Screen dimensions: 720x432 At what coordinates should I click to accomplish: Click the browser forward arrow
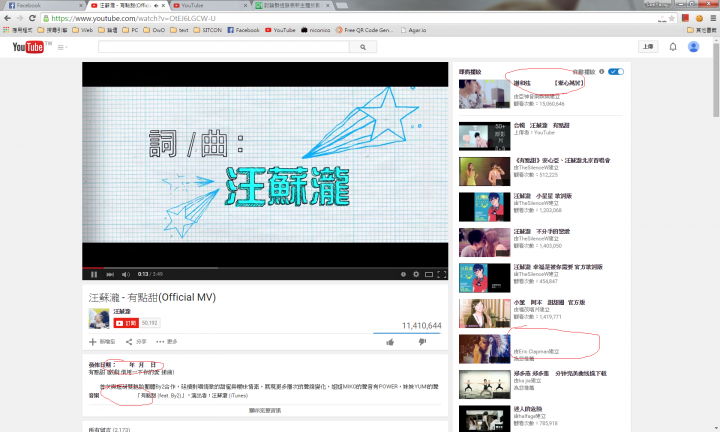pos(20,18)
